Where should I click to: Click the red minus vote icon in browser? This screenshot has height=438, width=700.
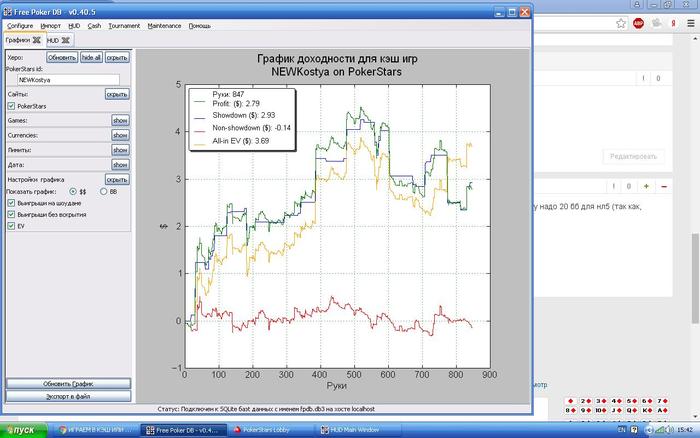[664, 186]
